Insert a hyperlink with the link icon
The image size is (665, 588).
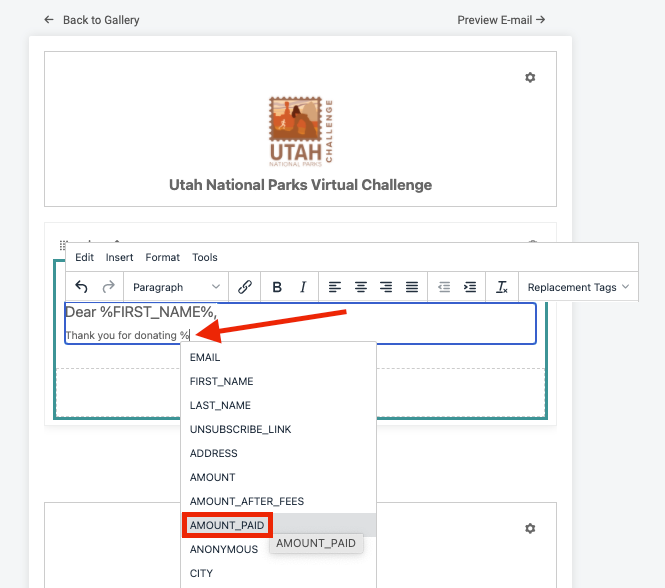click(245, 287)
